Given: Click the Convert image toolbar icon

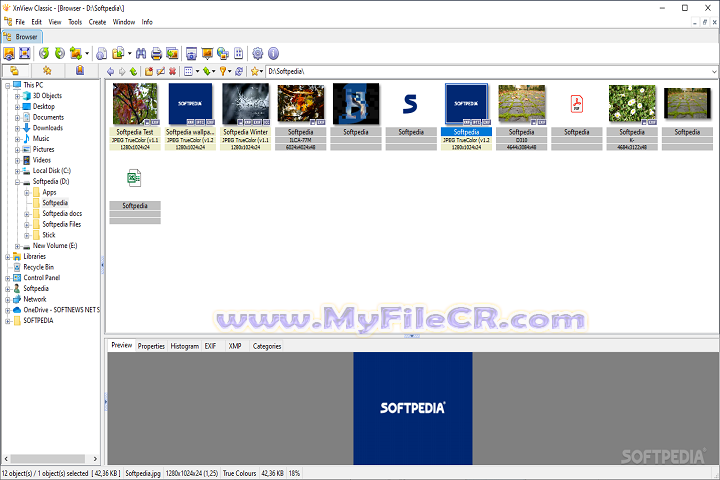Looking at the screenshot, I should [76, 53].
